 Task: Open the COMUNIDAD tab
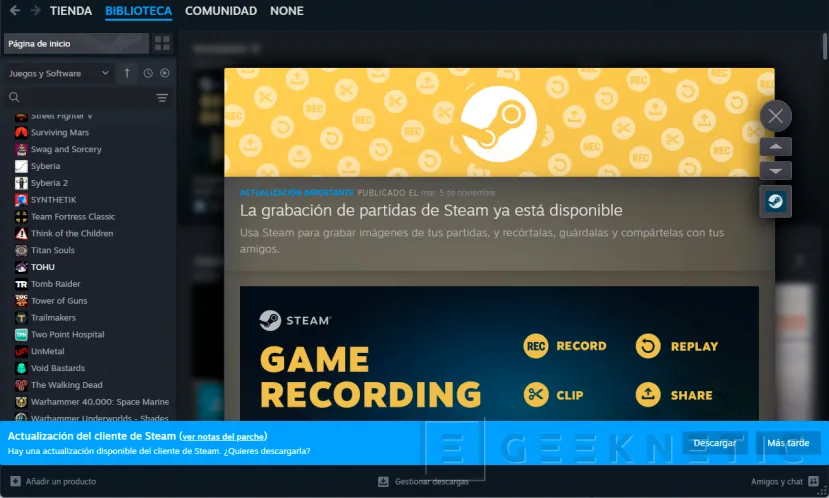[221, 11]
